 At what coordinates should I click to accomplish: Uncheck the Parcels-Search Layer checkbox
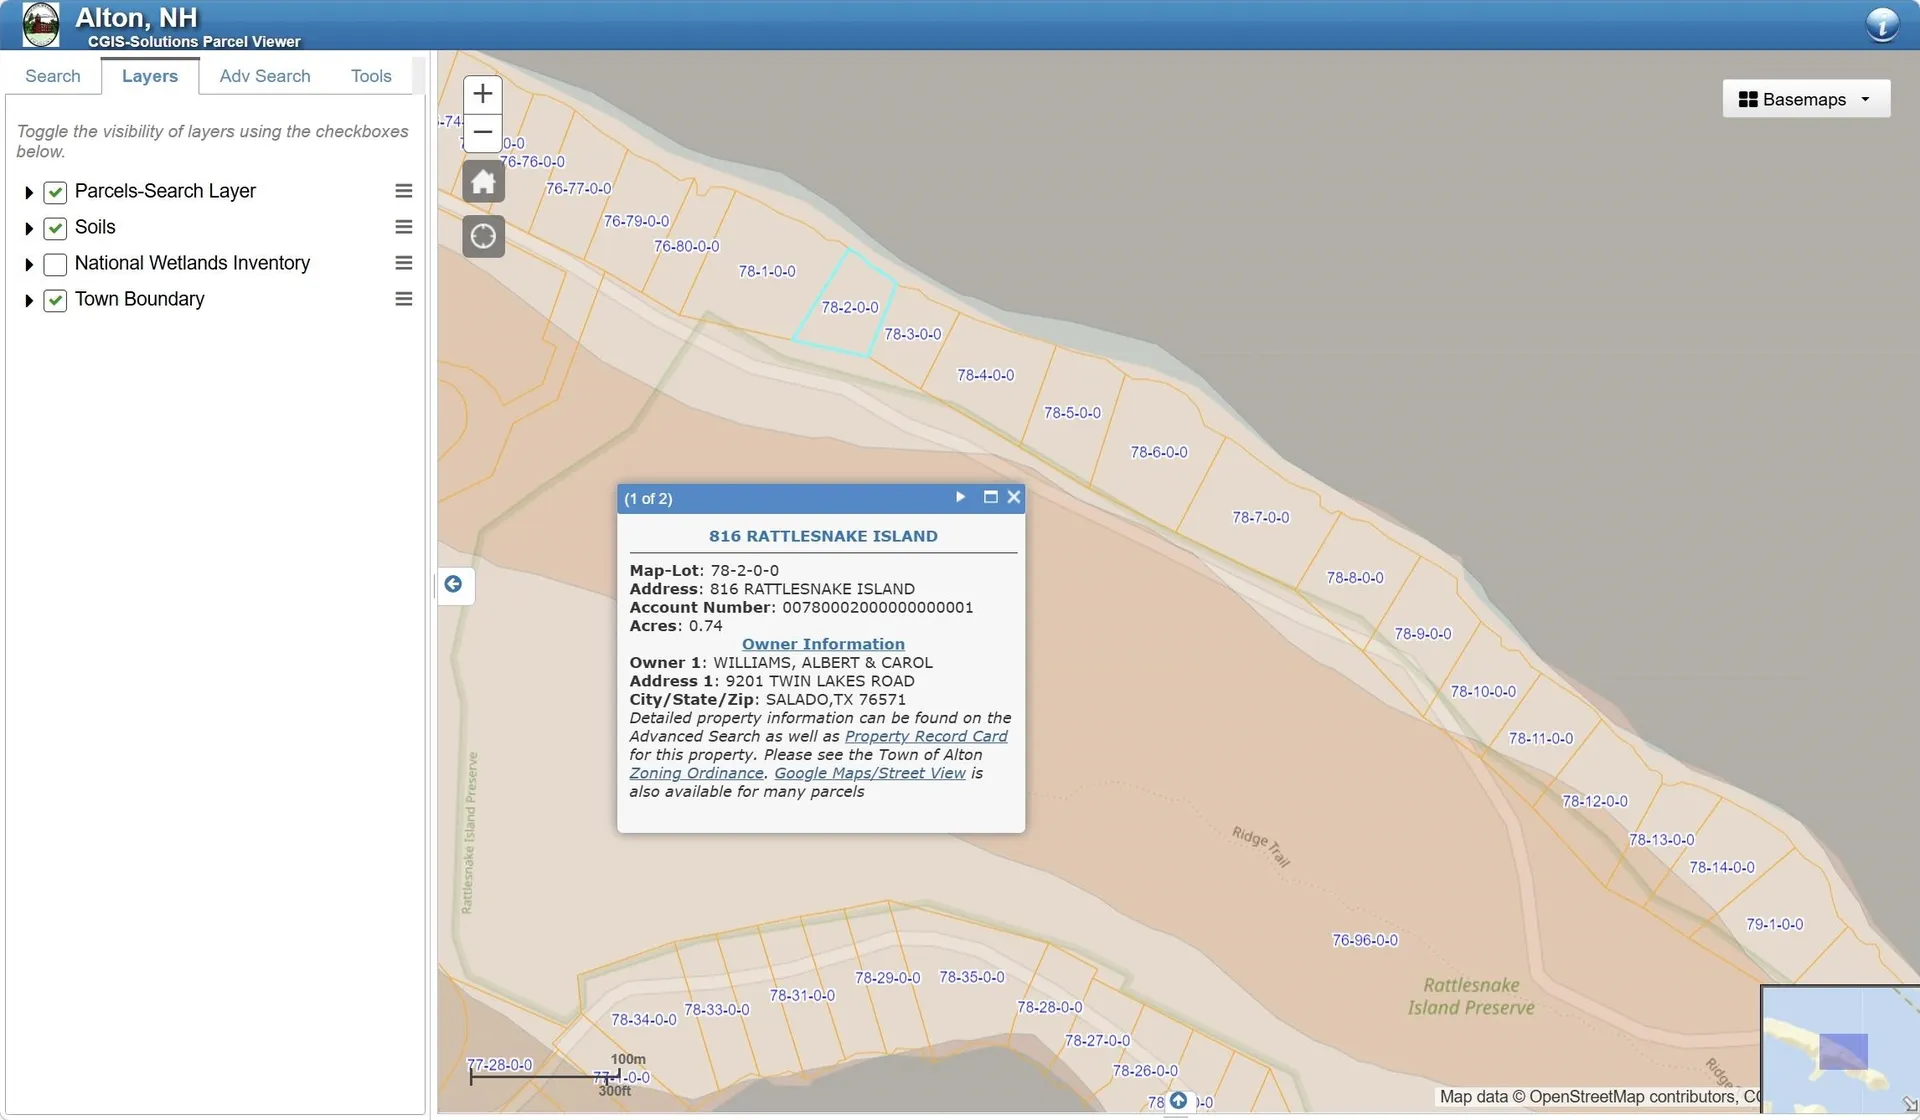55,192
